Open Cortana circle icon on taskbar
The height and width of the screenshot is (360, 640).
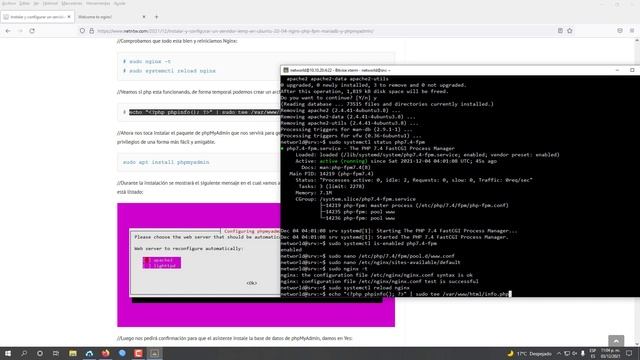[x=40, y=353]
